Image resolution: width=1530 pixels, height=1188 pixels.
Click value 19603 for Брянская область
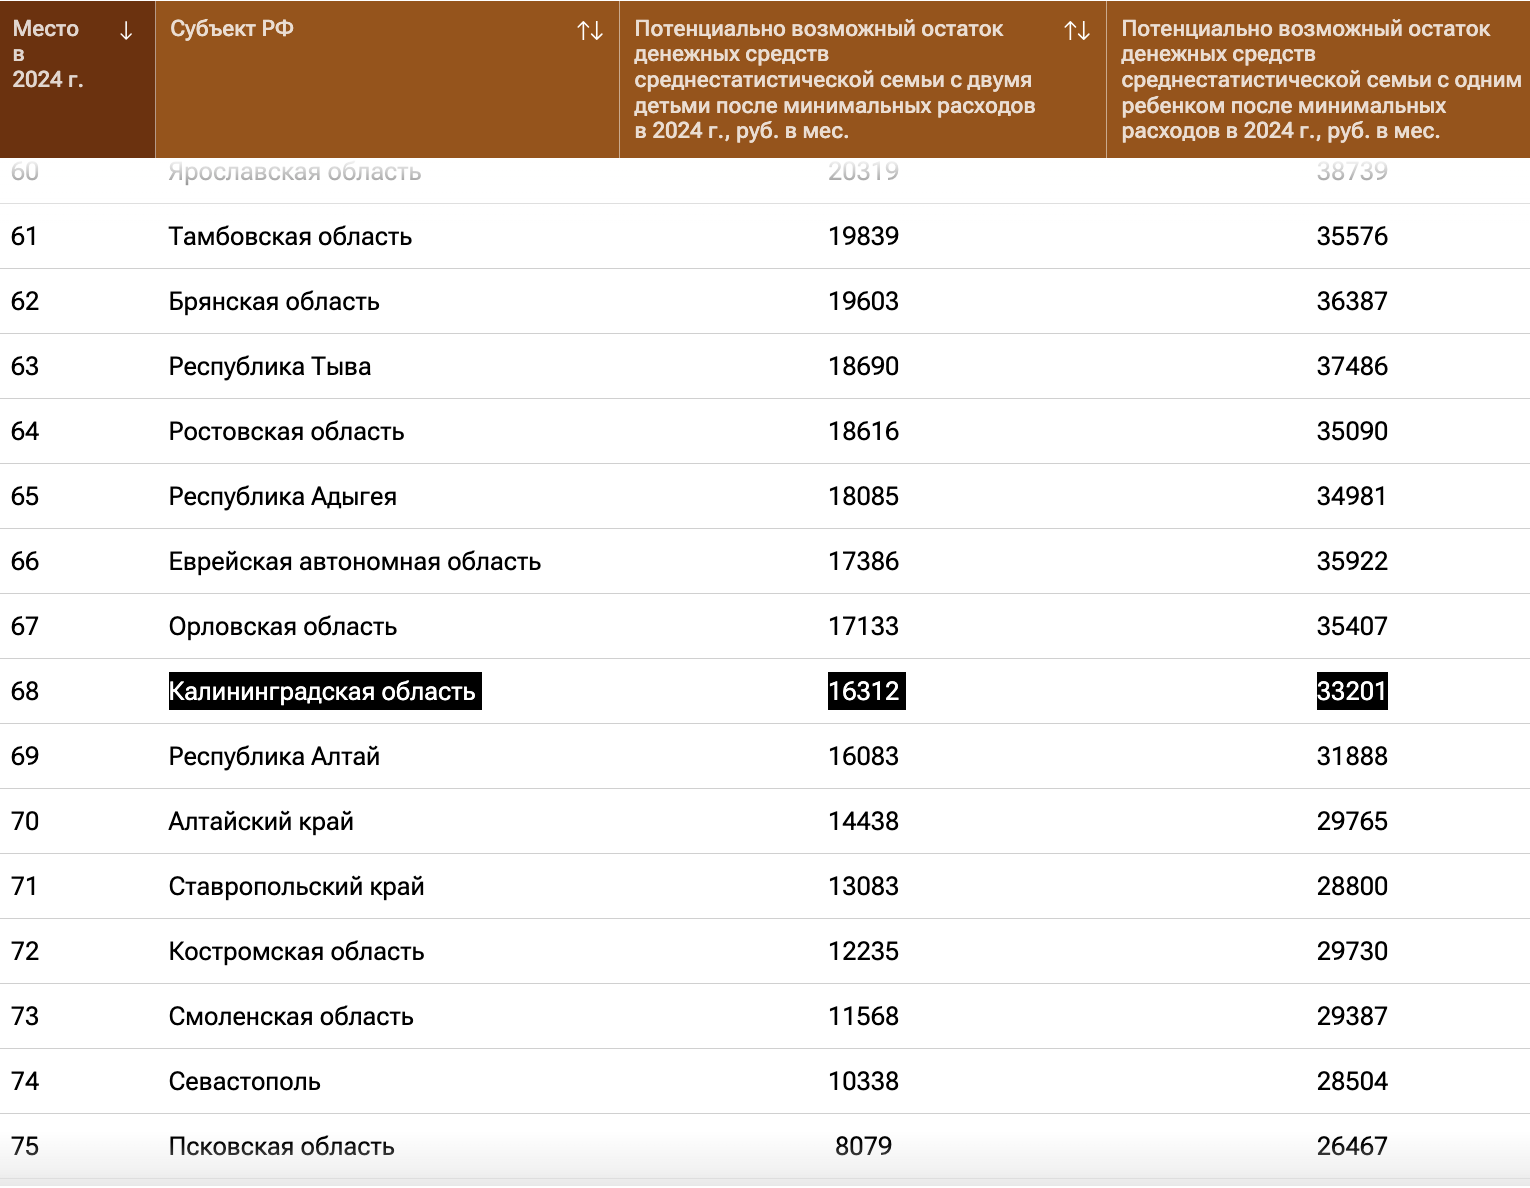tap(864, 301)
